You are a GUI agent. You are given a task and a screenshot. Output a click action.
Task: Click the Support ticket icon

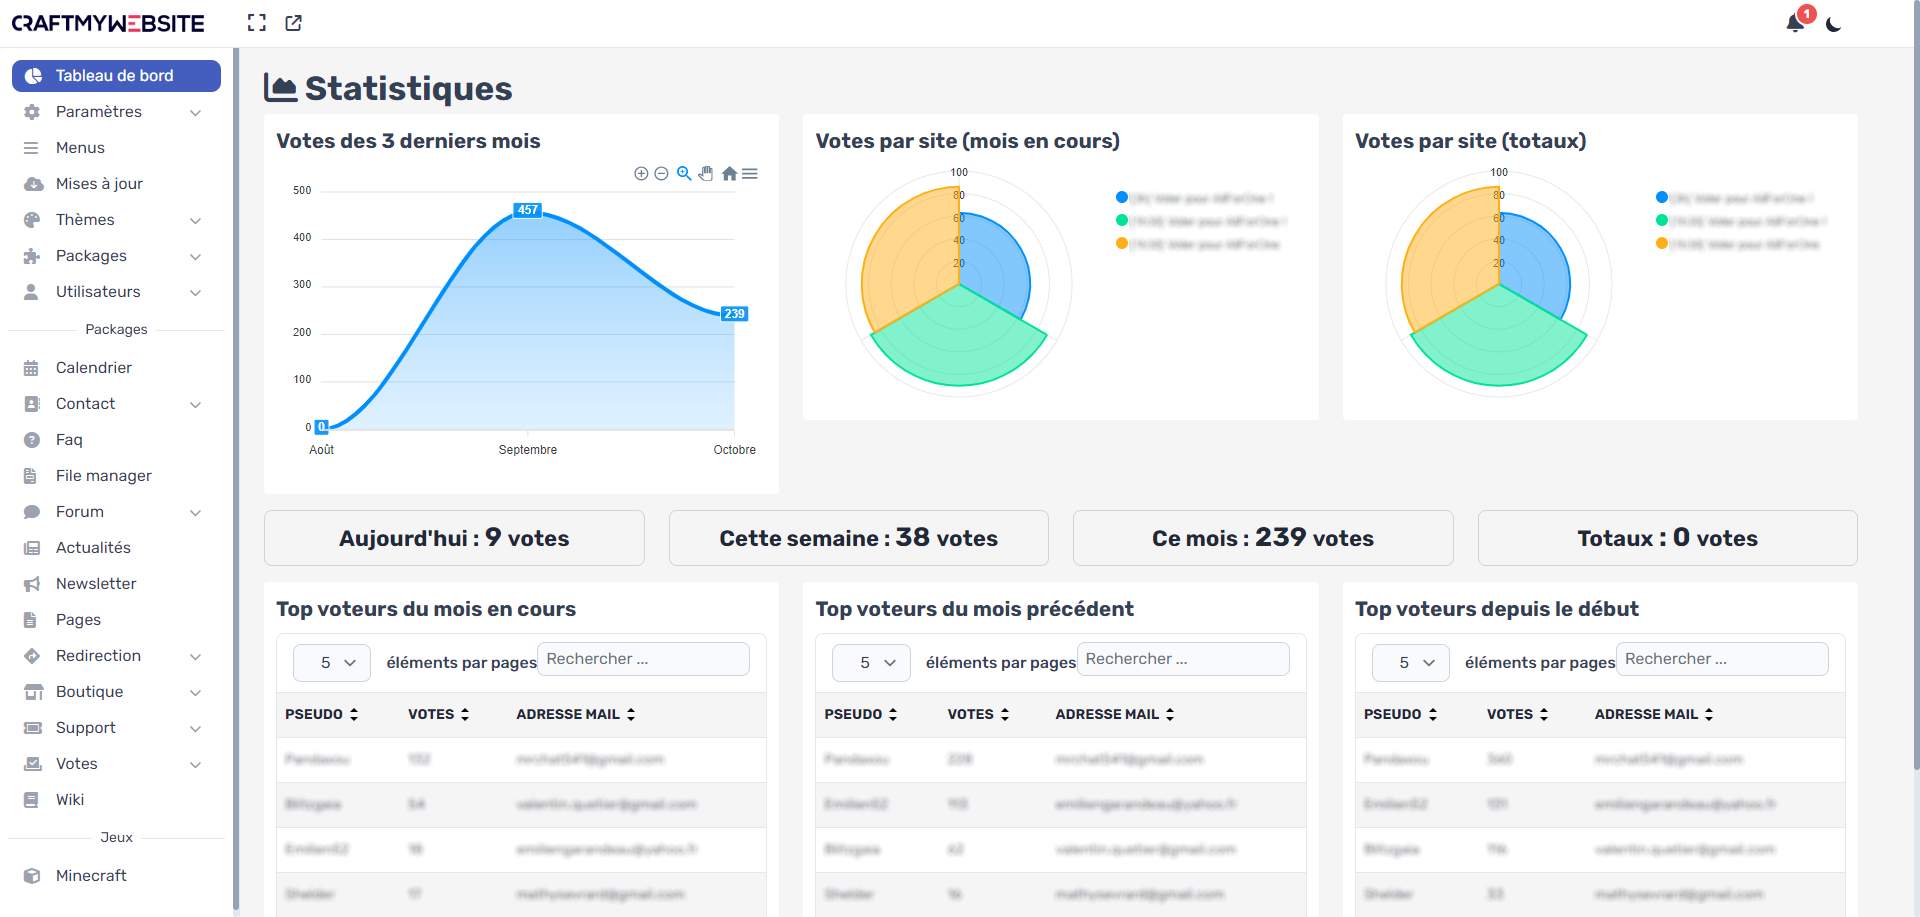click(33, 728)
